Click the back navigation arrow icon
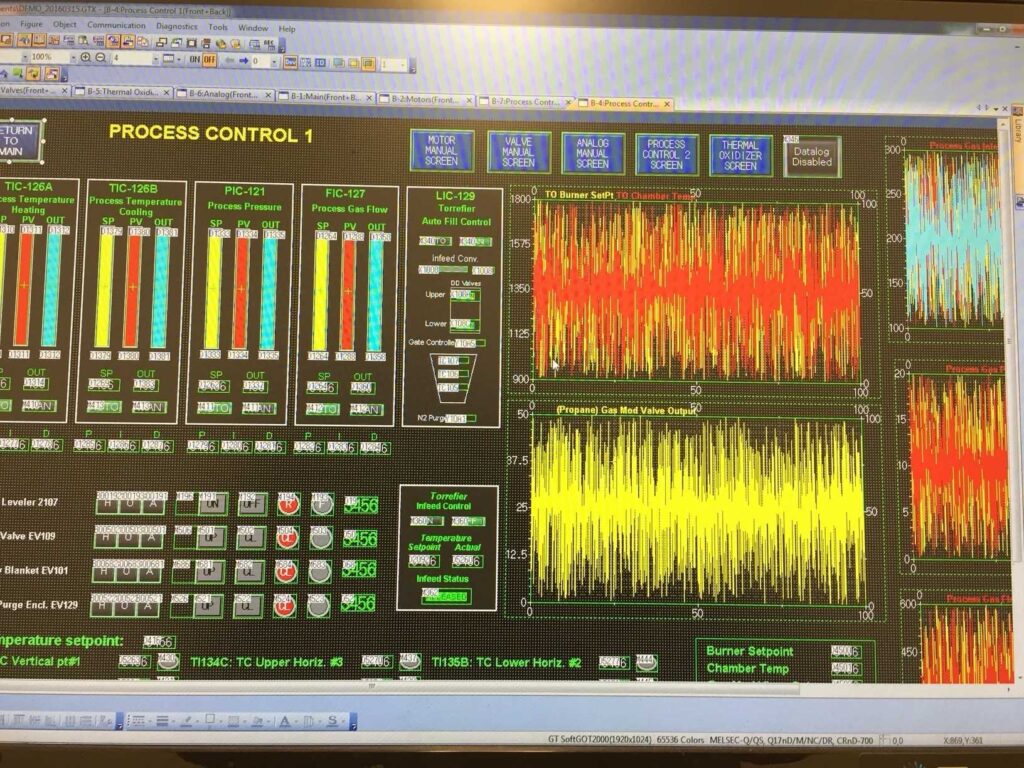The height and width of the screenshot is (768, 1024). pos(230,57)
